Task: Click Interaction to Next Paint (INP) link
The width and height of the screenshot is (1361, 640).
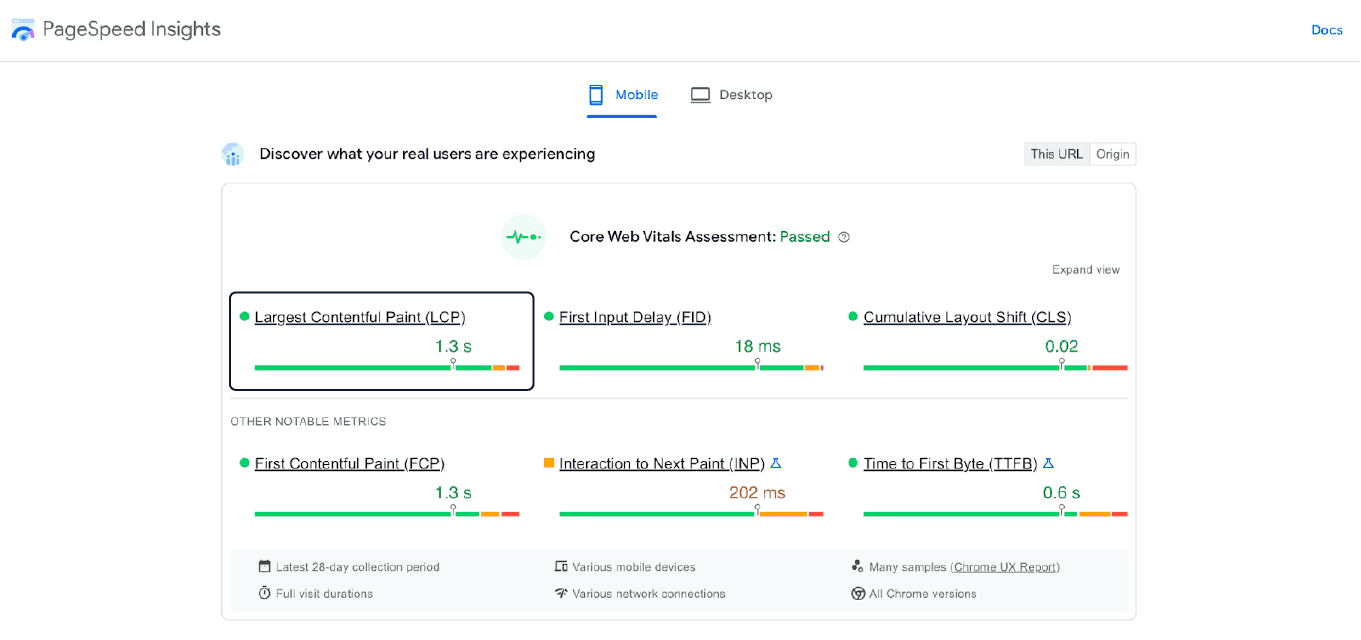Action: click(661, 464)
